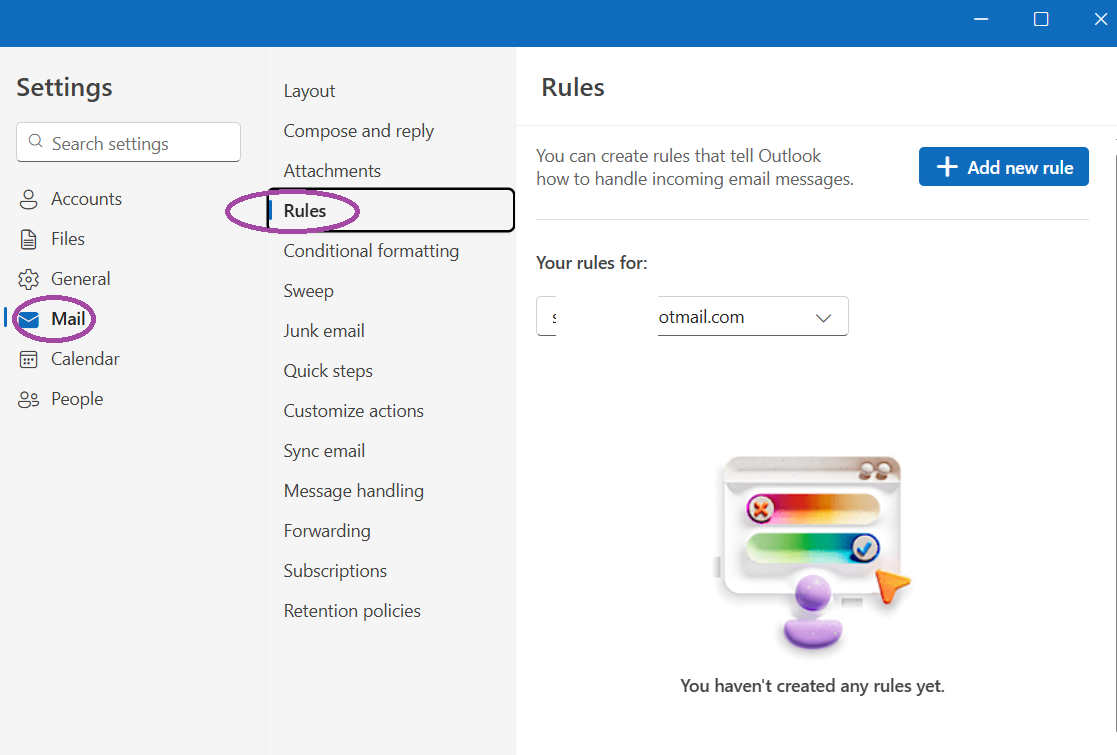Click the People contacts icon
This screenshot has height=755, width=1117.
click(x=28, y=400)
